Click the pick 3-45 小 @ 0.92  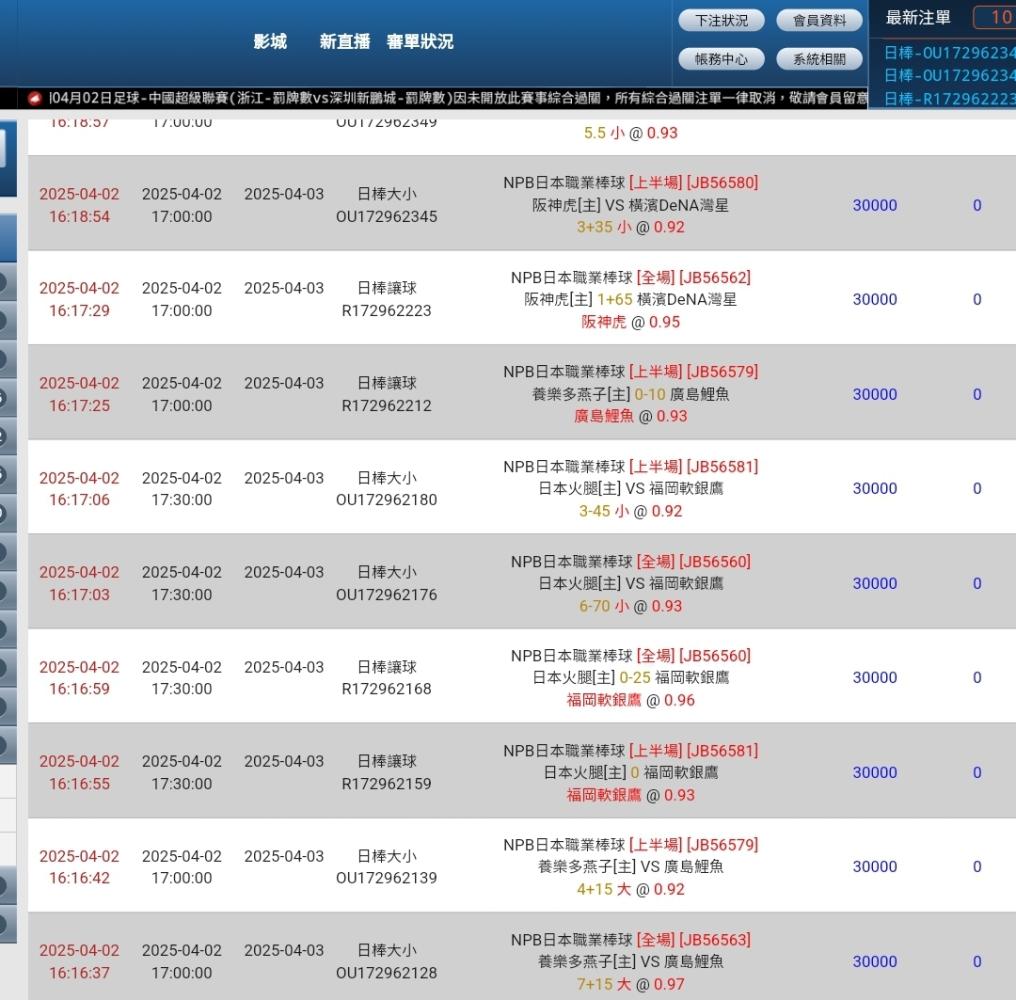630,511
